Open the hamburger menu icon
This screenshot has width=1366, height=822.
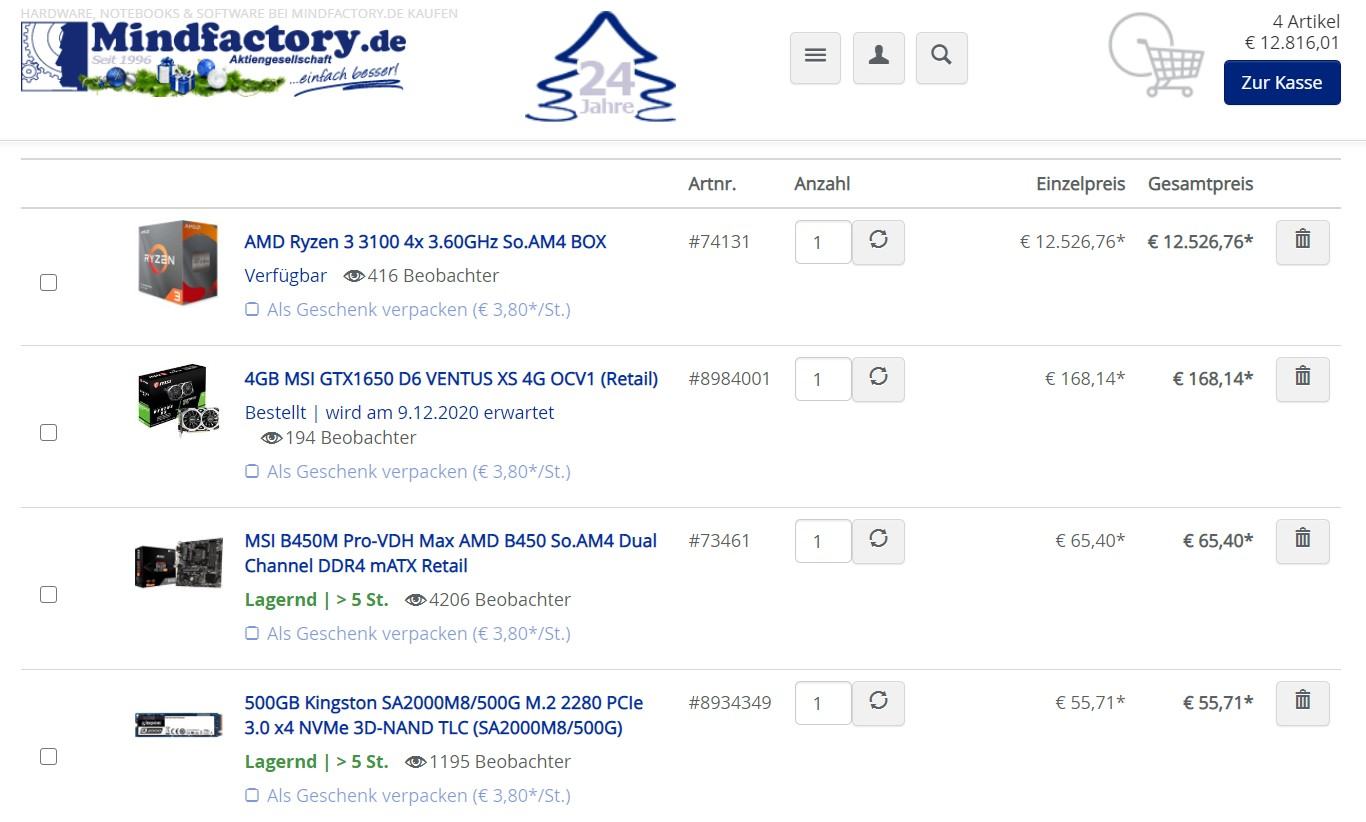tap(815, 58)
